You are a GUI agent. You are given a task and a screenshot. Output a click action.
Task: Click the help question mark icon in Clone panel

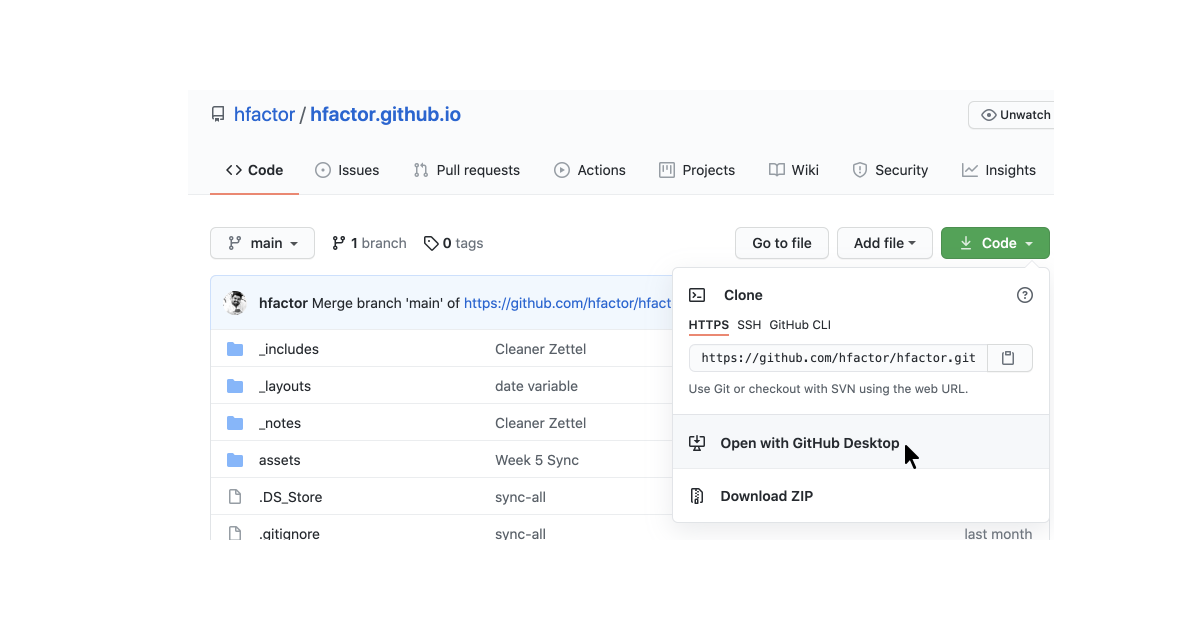tap(1024, 295)
